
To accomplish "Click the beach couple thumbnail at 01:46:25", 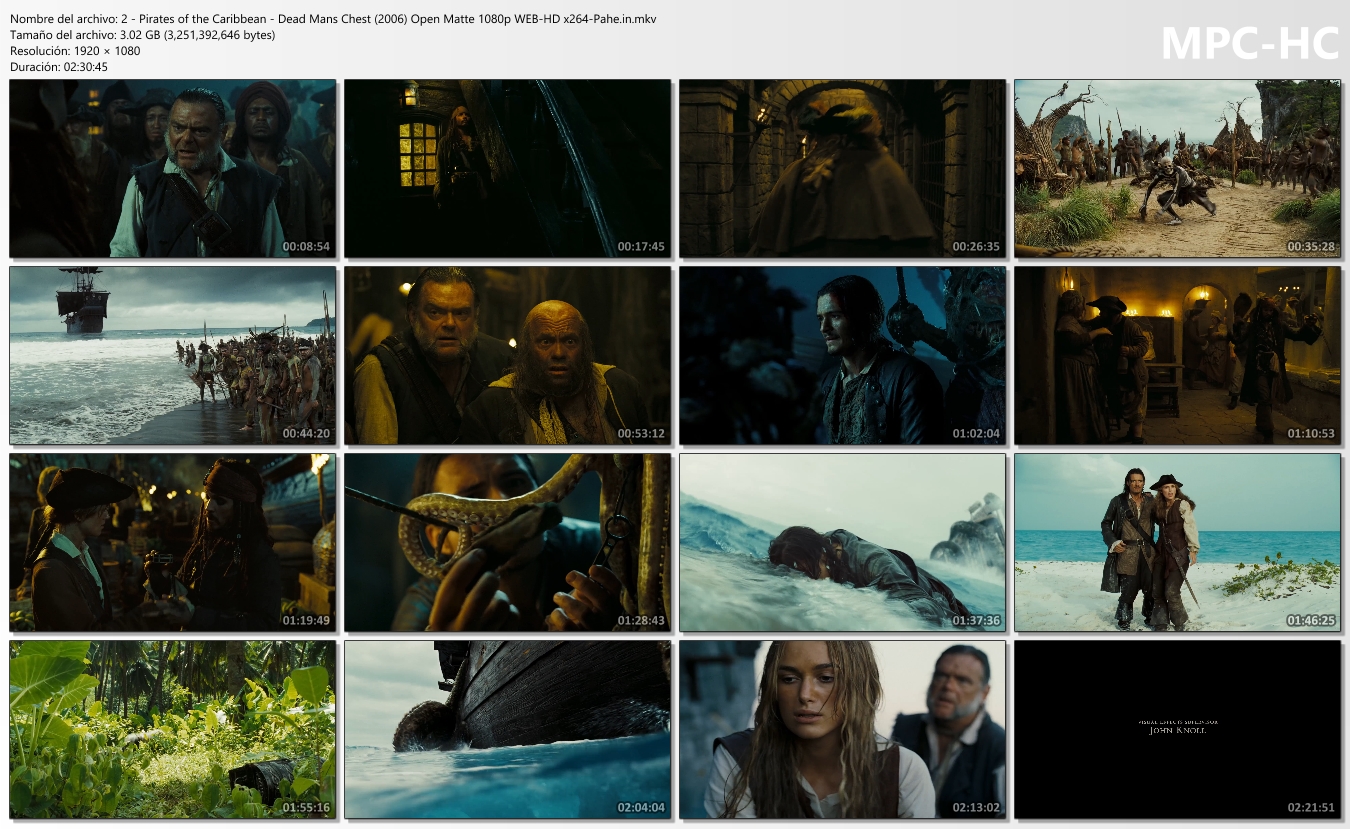I will 1177,542.
